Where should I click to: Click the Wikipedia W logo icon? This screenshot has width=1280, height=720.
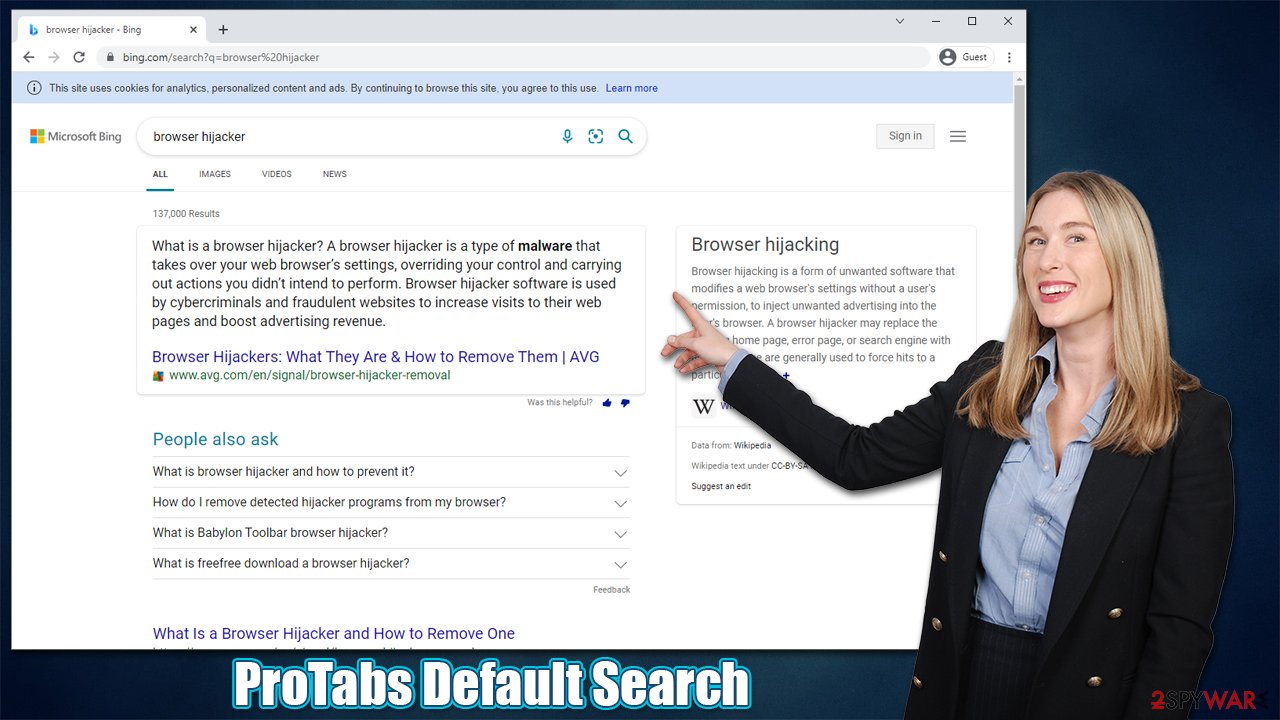click(x=704, y=406)
